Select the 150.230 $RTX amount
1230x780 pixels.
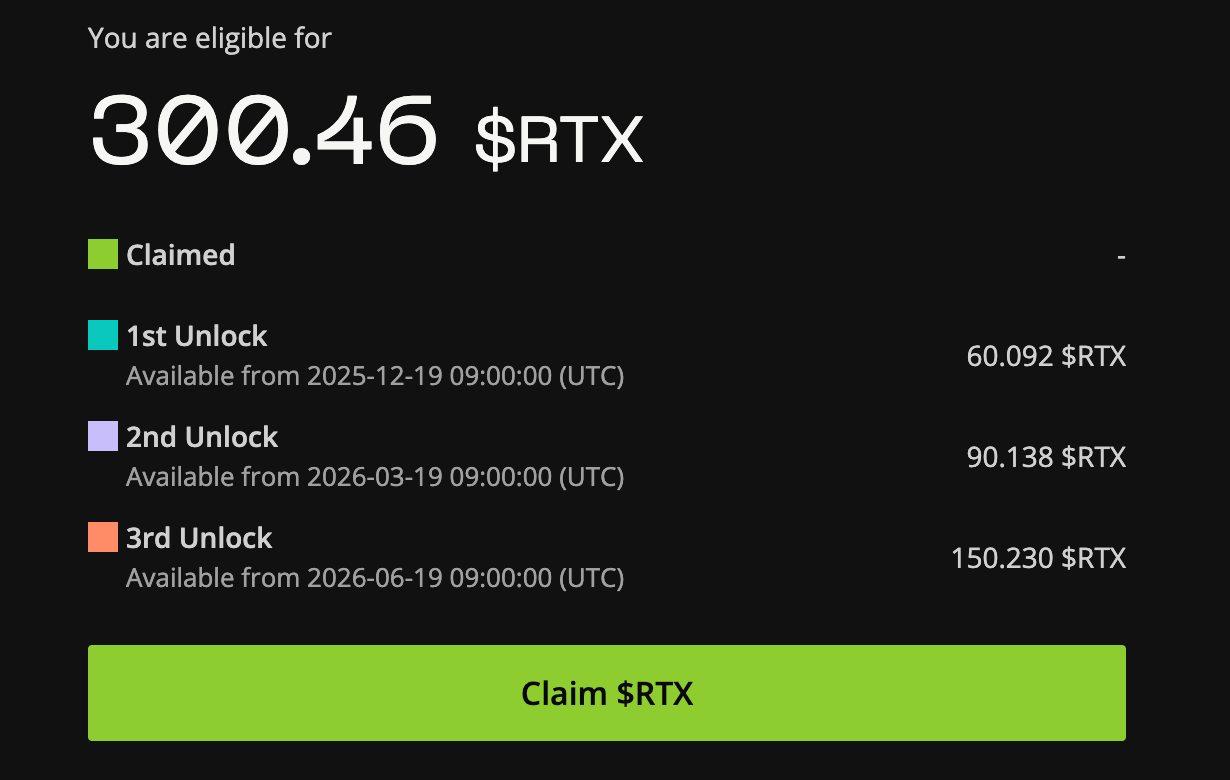coord(1038,558)
